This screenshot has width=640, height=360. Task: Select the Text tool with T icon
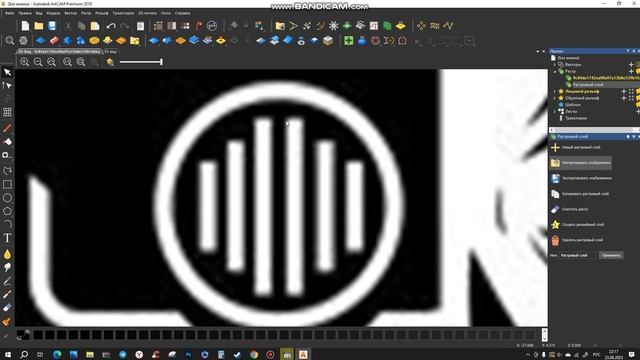(7, 238)
